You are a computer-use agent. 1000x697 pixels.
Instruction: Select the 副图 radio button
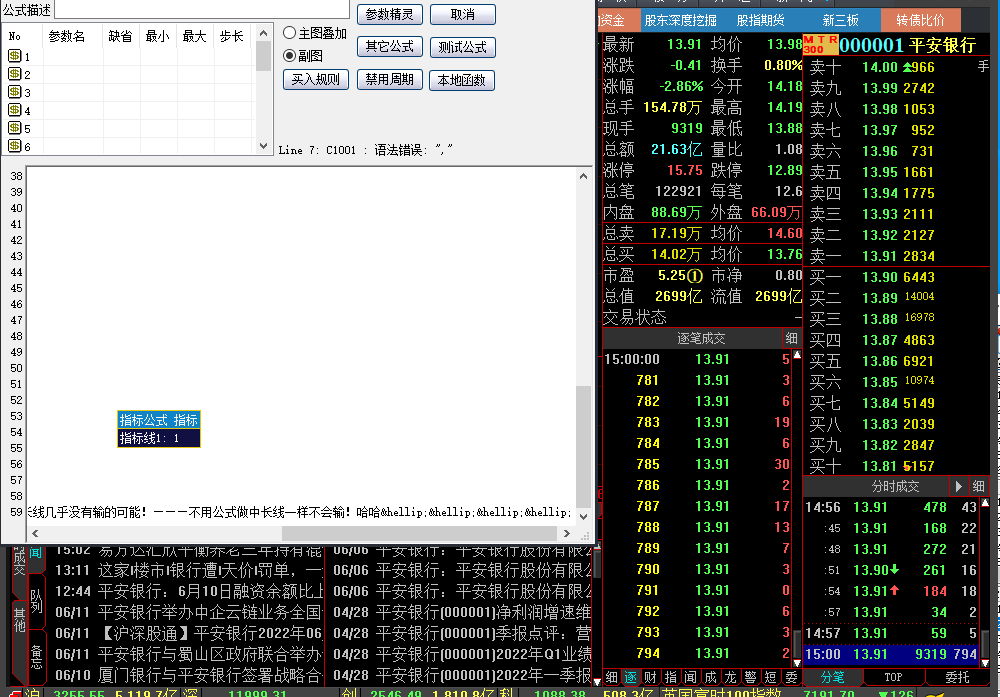290,56
